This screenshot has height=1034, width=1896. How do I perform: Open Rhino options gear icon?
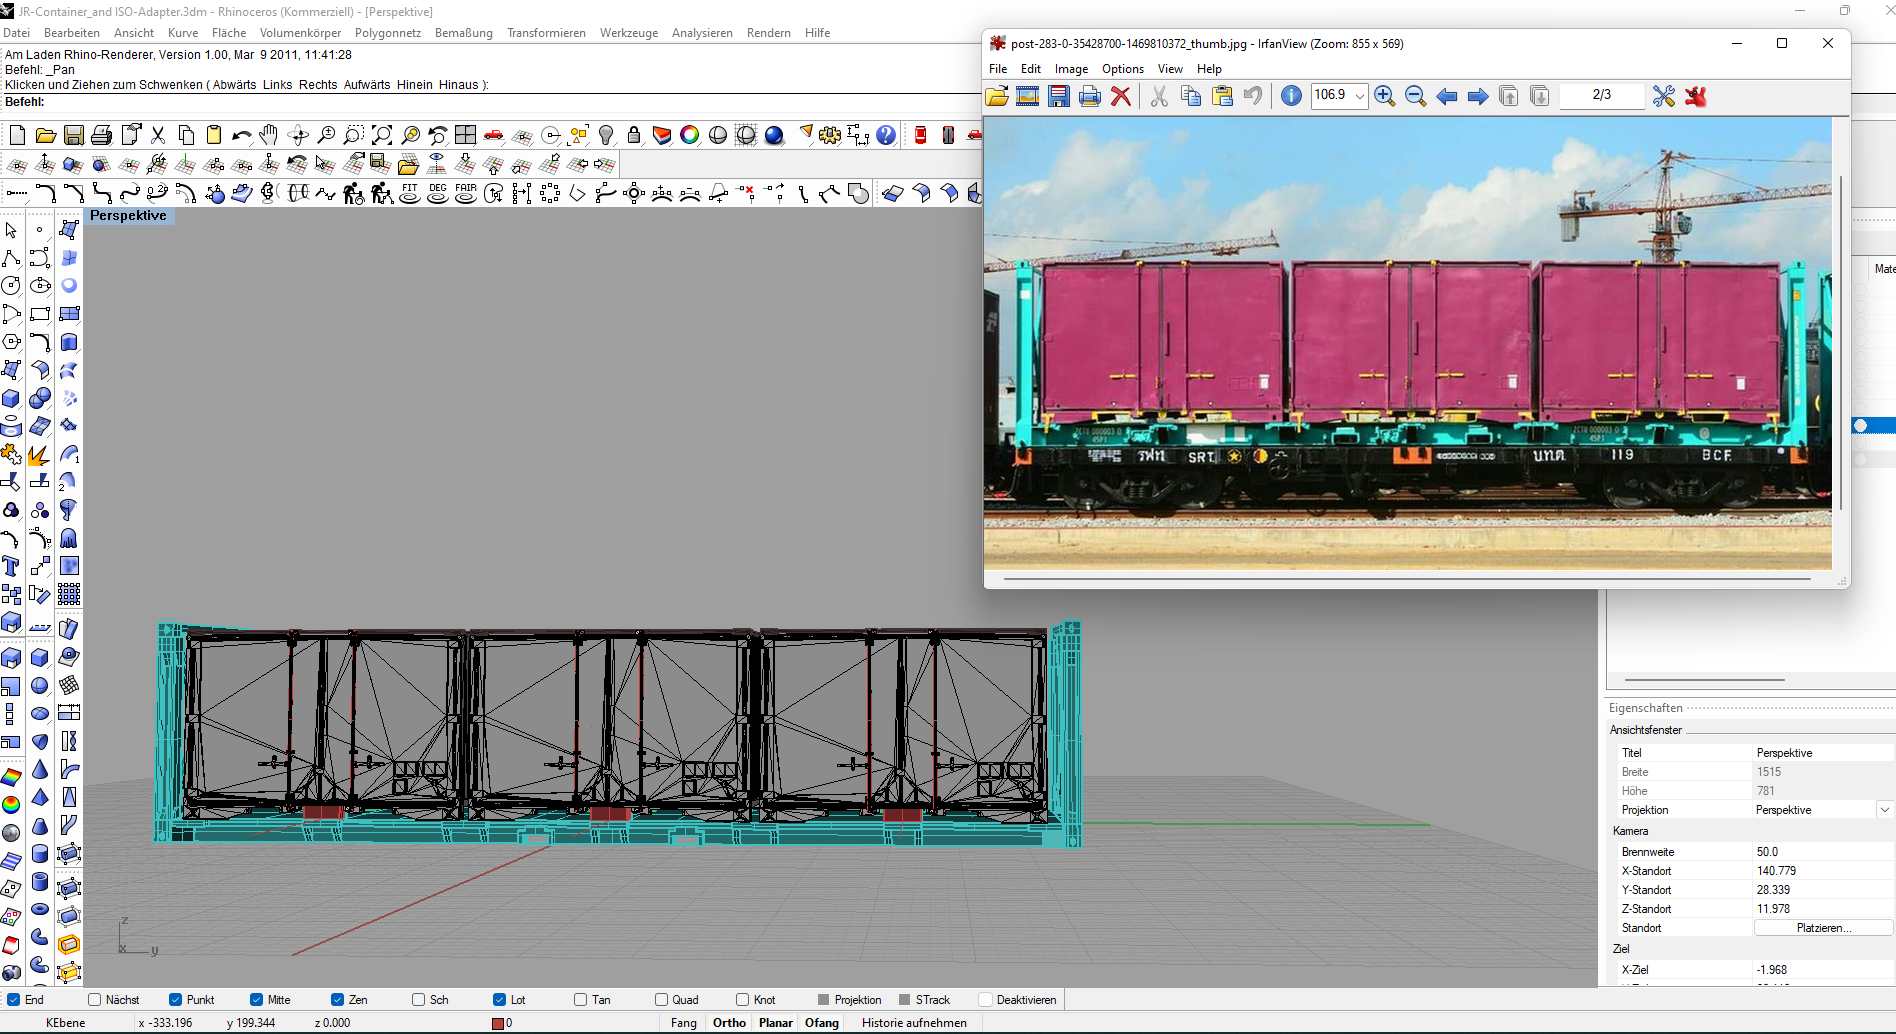(830, 135)
